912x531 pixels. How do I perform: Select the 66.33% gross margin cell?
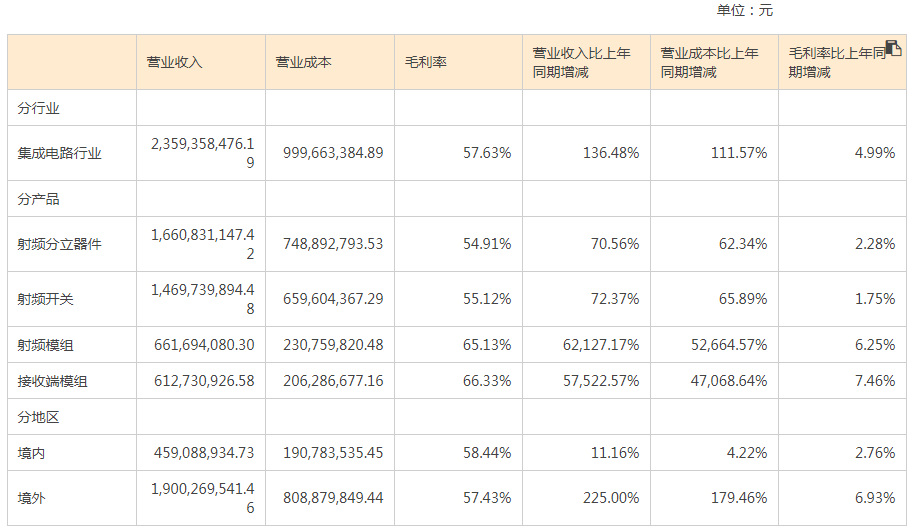487,381
